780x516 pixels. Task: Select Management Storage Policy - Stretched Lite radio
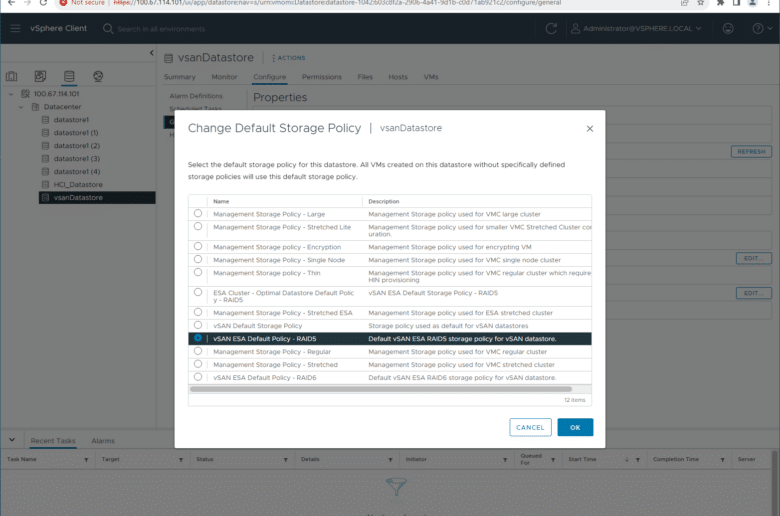coord(198,226)
